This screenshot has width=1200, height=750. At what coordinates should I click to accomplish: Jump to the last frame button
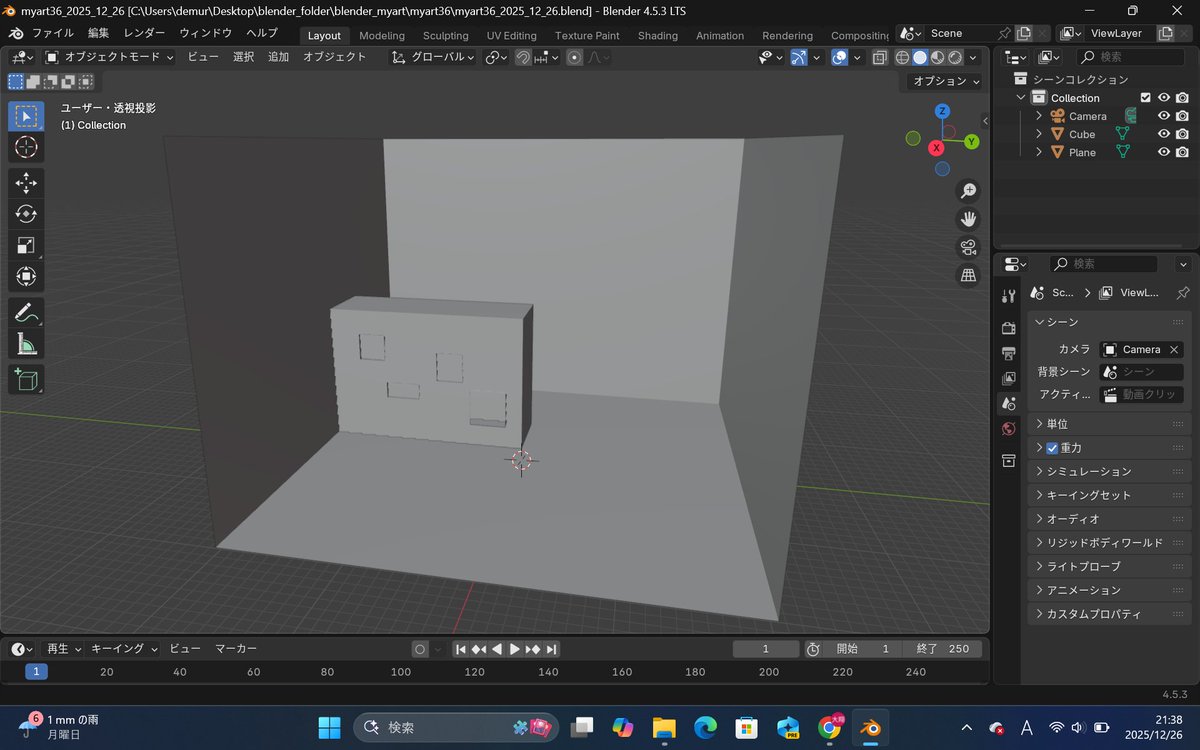coord(551,649)
